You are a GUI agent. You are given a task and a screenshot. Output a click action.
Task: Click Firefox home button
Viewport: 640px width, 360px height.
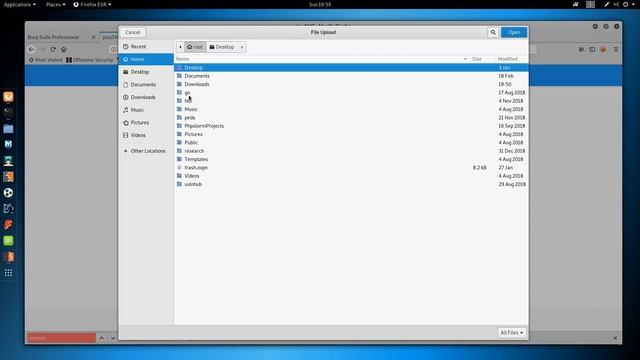[x=63, y=49]
